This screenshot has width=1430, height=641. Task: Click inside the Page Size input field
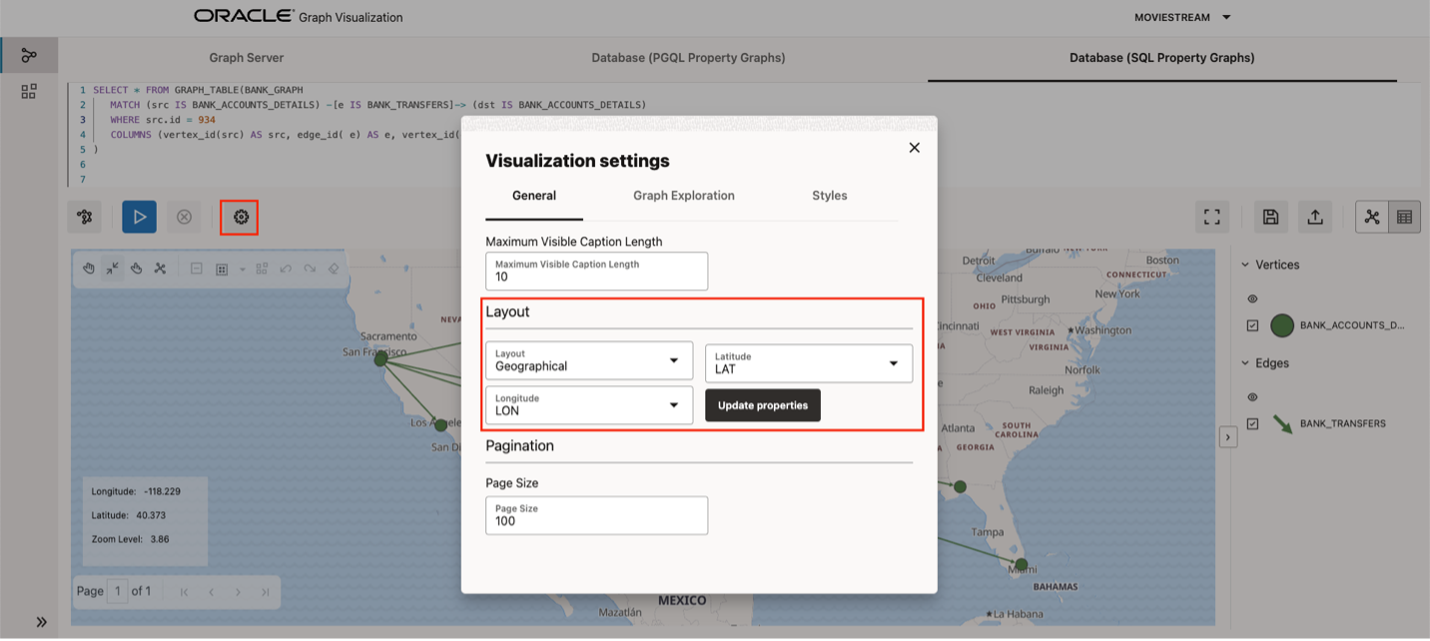coord(596,515)
